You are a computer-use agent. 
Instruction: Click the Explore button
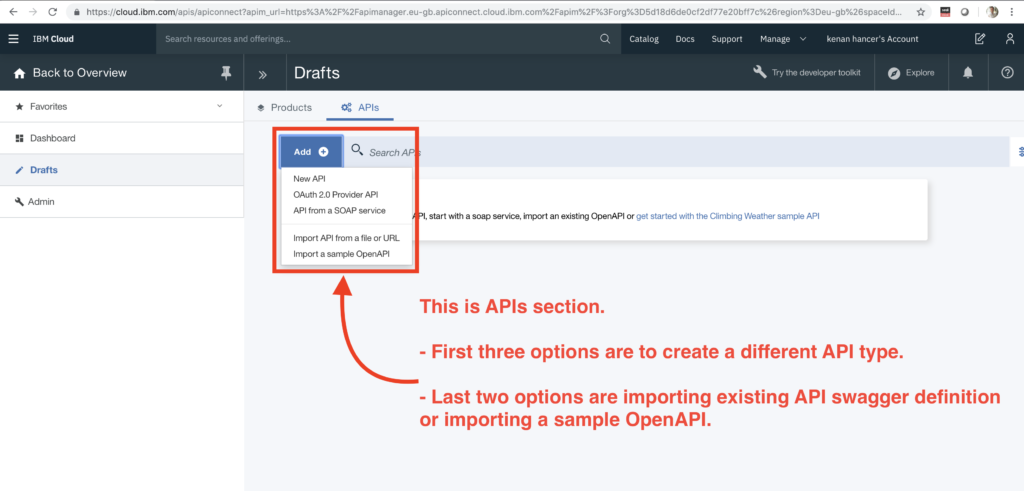tap(911, 73)
